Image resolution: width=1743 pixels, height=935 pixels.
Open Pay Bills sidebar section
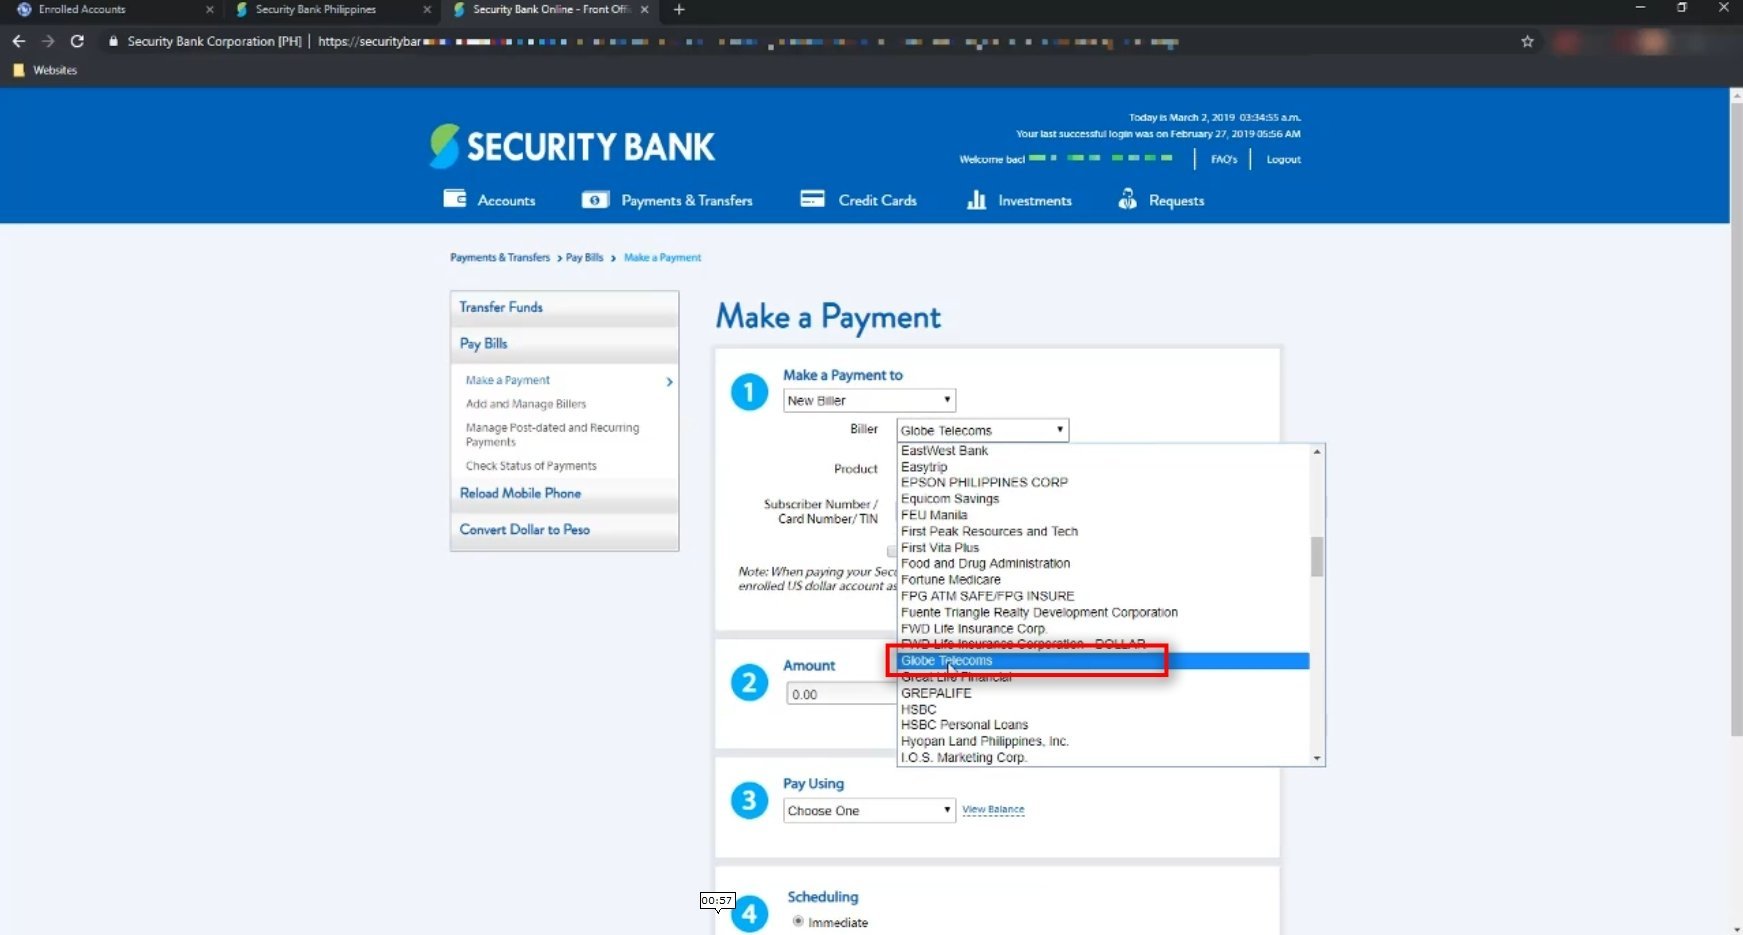[x=564, y=344]
